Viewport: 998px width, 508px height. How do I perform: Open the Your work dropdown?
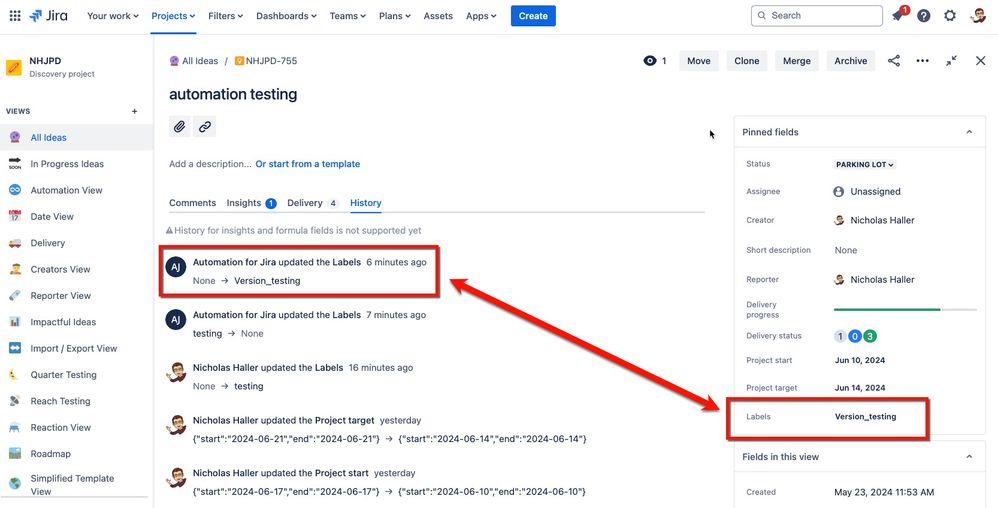pos(113,16)
